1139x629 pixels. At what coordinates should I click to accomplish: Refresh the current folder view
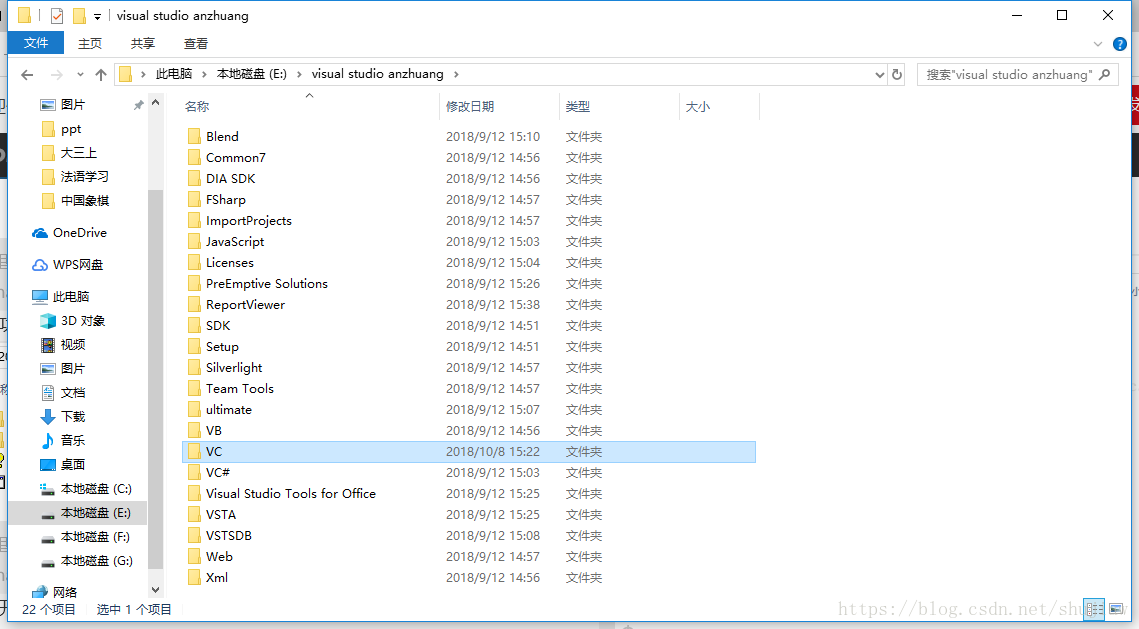pyautogui.click(x=897, y=75)
